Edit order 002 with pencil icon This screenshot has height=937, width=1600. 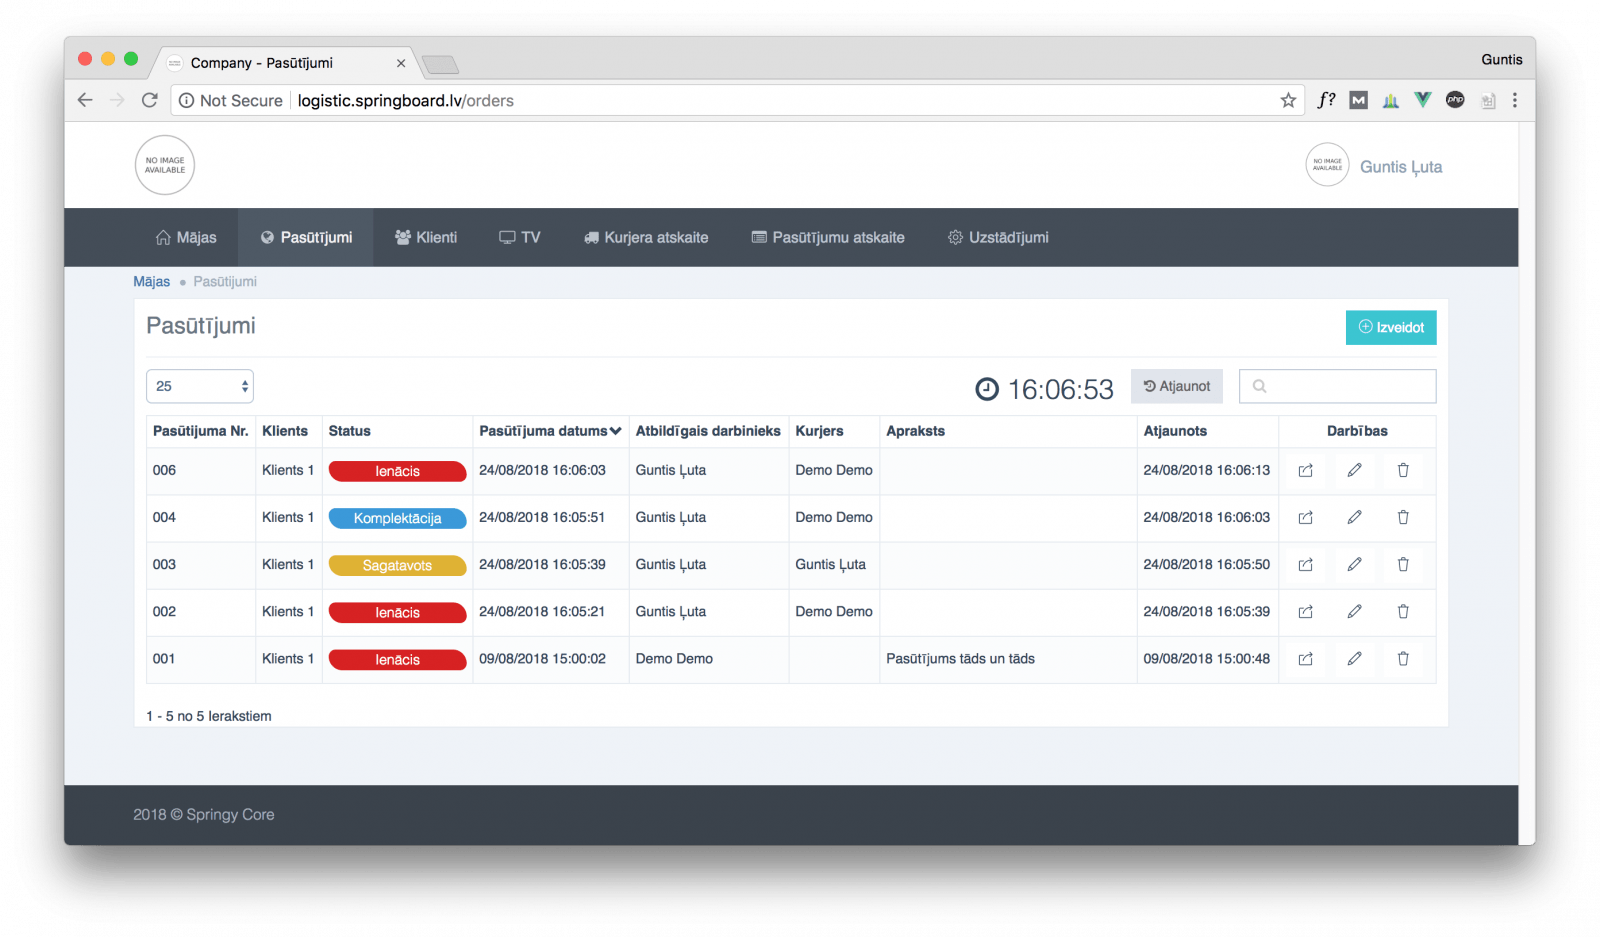pos(1354,611)
